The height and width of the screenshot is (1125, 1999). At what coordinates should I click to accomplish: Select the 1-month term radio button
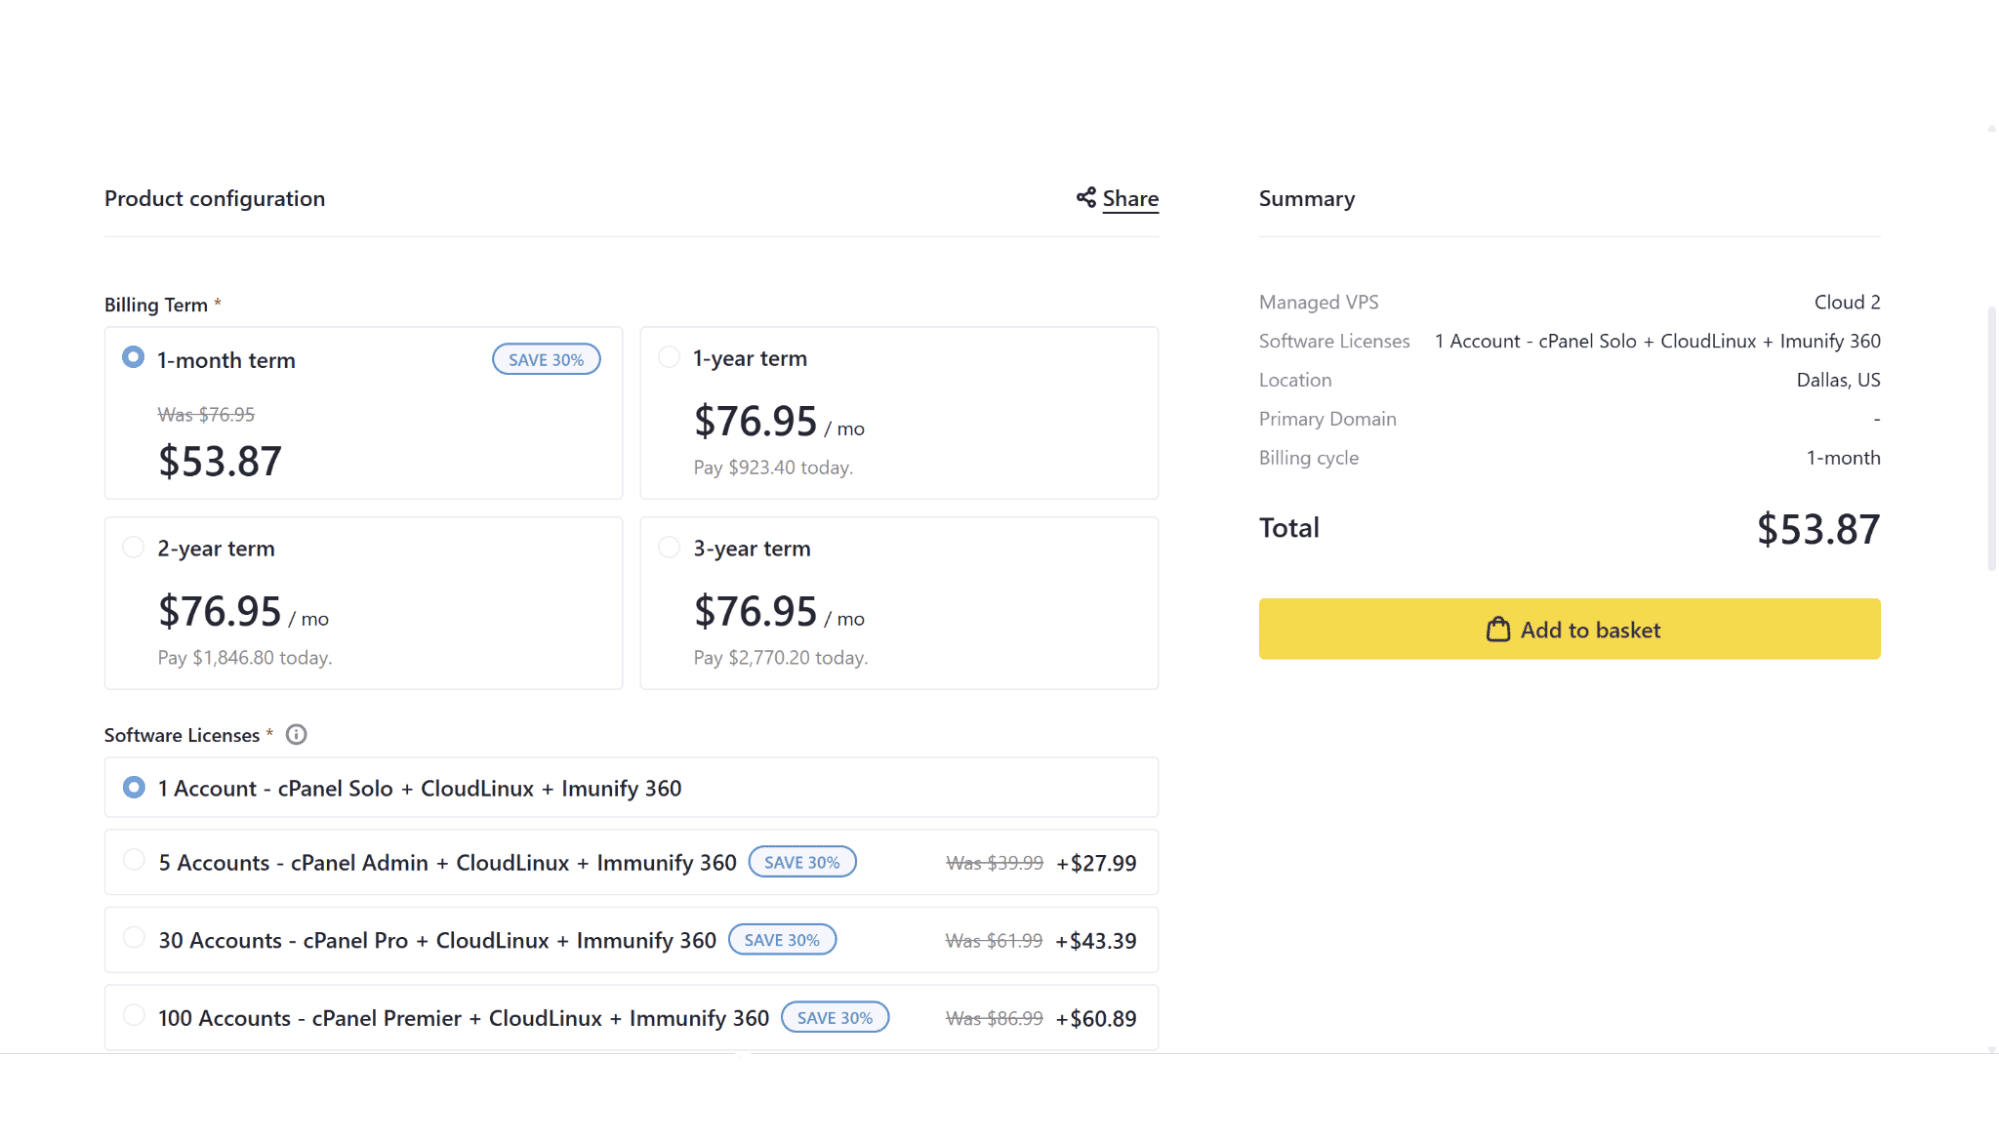tap(133, 357)
